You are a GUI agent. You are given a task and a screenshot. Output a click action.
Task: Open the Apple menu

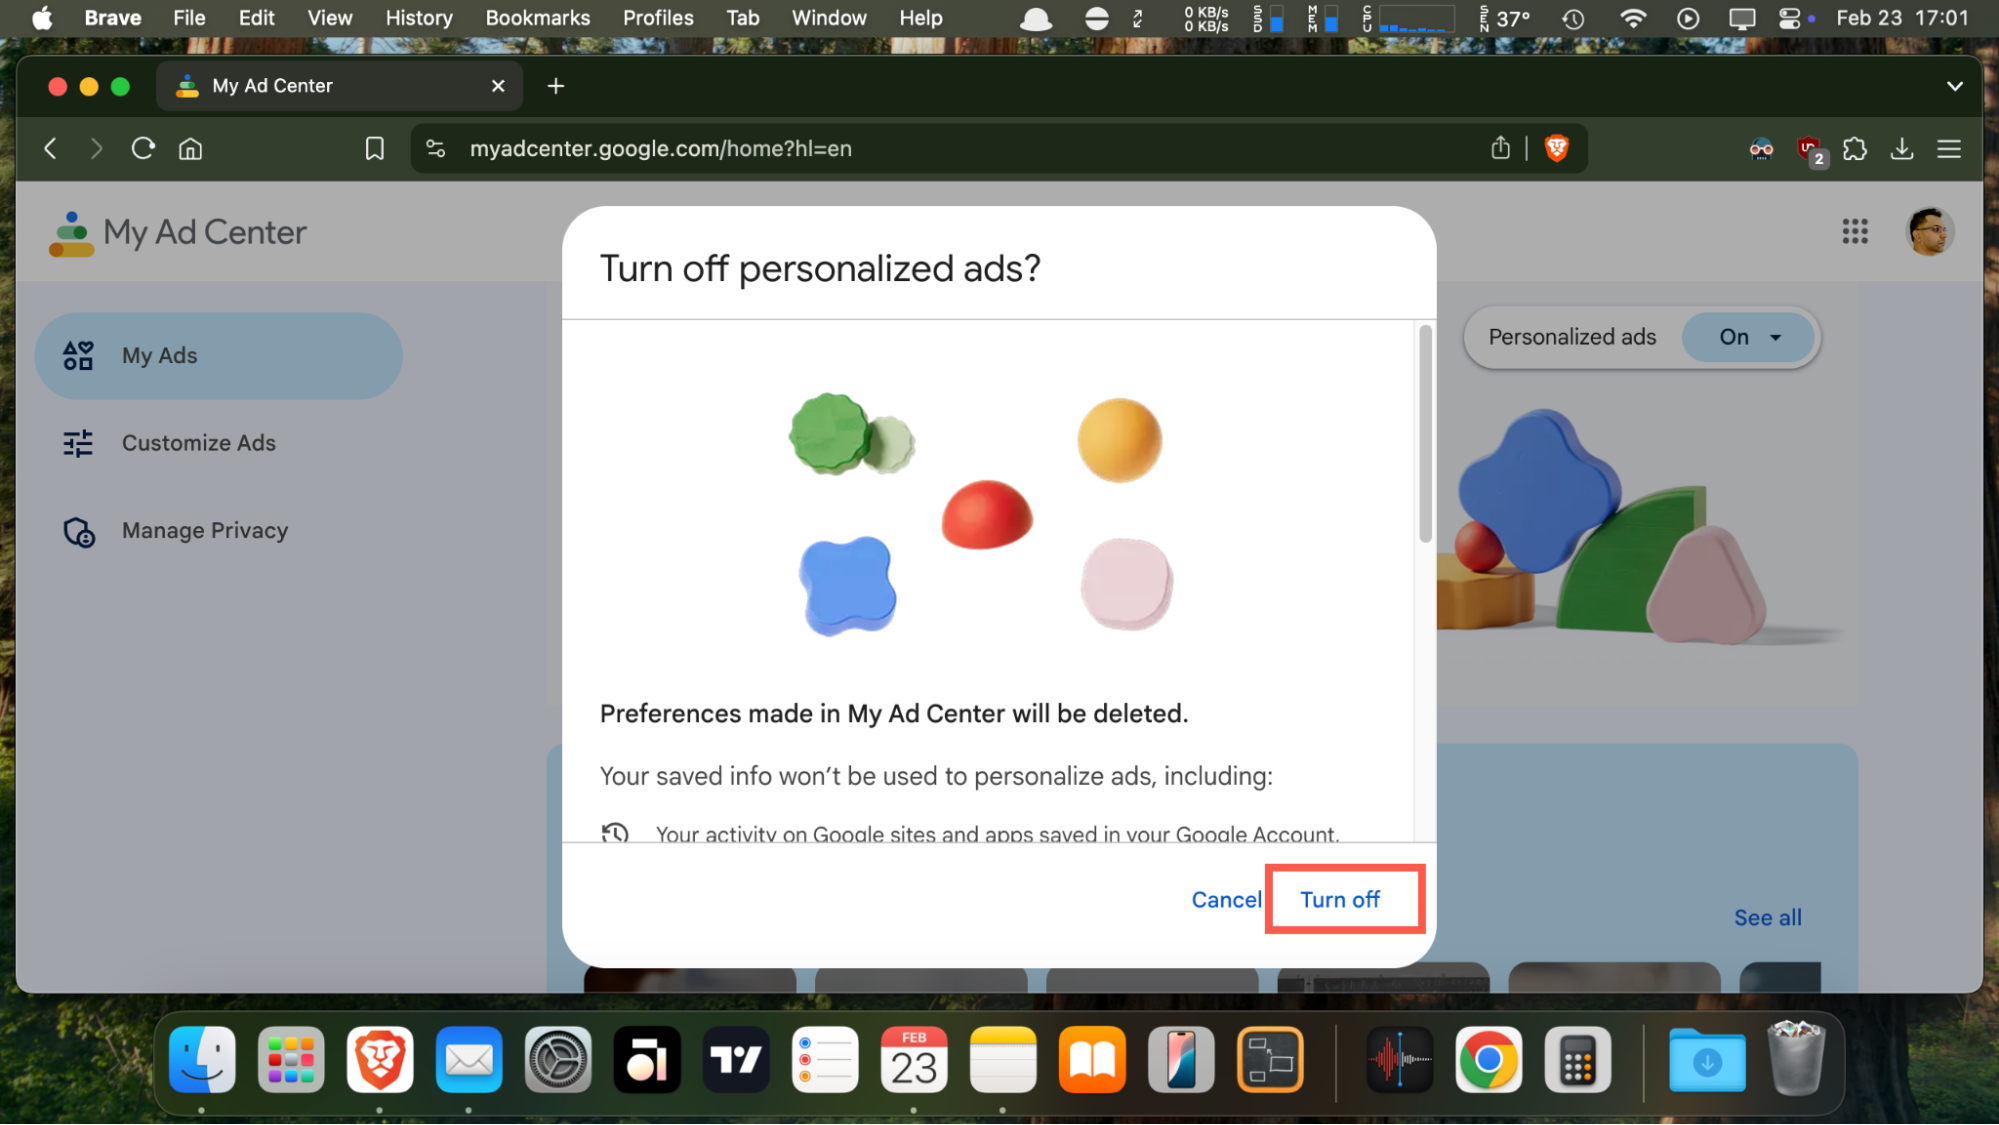click(x=42, y=18)
